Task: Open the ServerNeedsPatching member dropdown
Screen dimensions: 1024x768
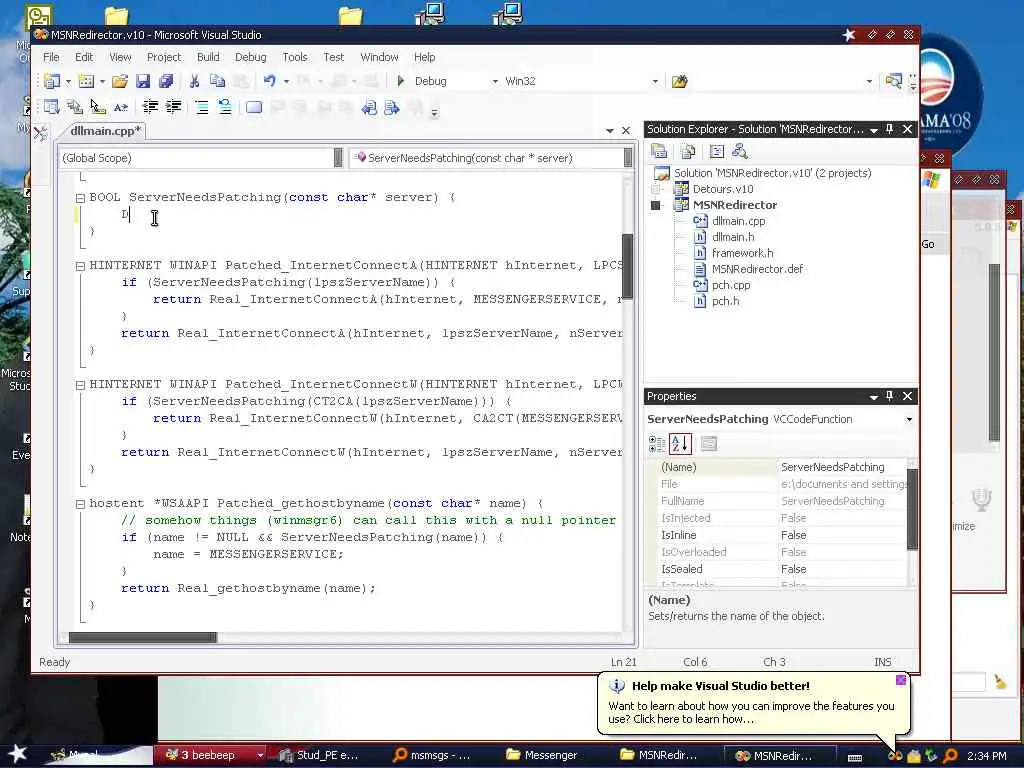Action: click(x=628, y=158)
